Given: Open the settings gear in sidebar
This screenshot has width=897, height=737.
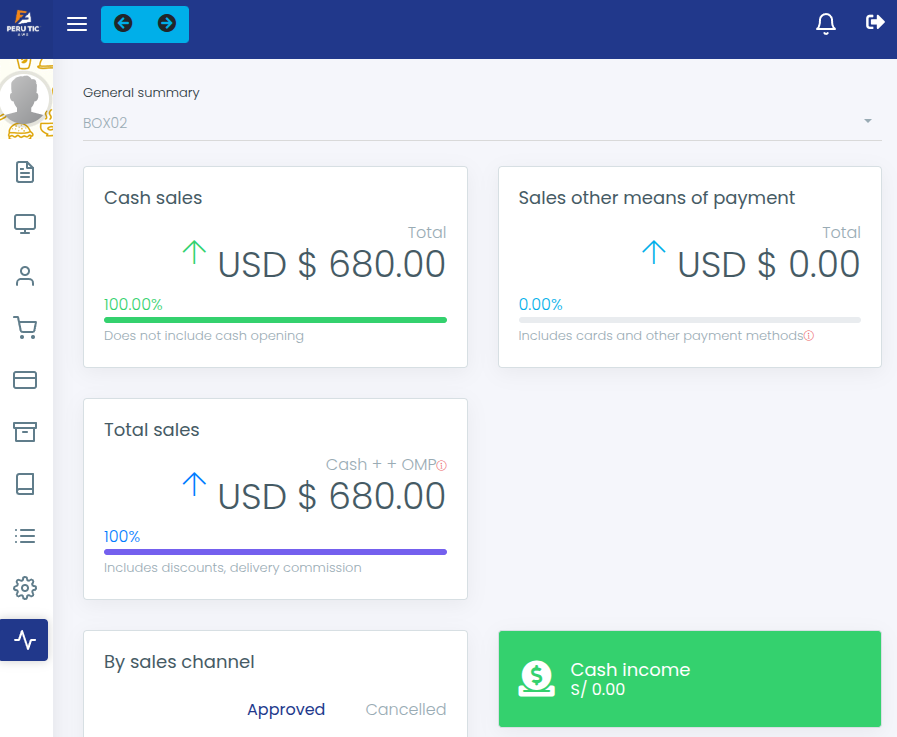Looking at the screenshot, I should pos(25,588).
